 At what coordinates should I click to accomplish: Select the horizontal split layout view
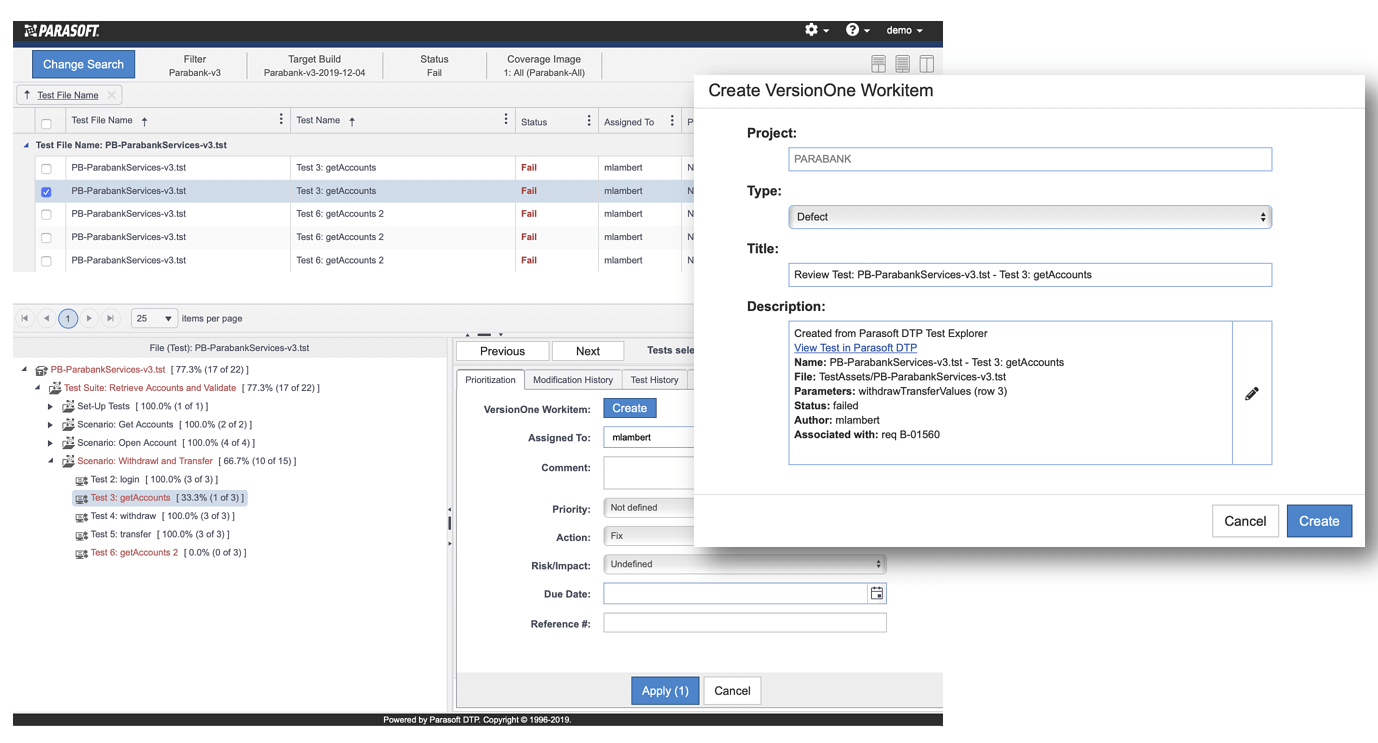[x=878, y=63]
